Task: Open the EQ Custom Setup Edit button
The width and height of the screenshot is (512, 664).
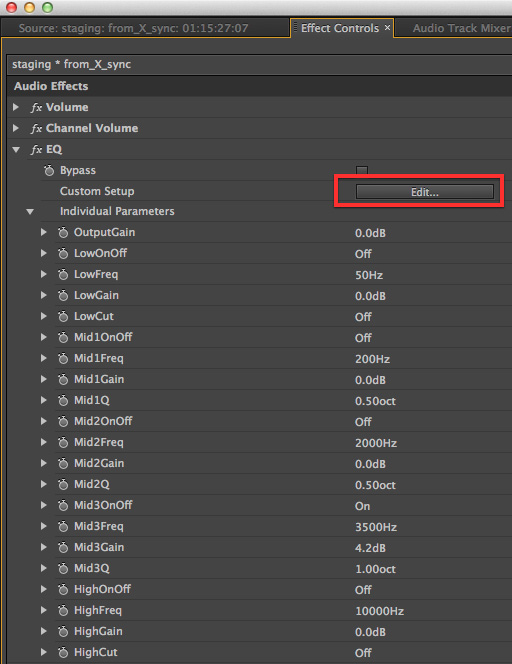Action: tap(424, 192)
